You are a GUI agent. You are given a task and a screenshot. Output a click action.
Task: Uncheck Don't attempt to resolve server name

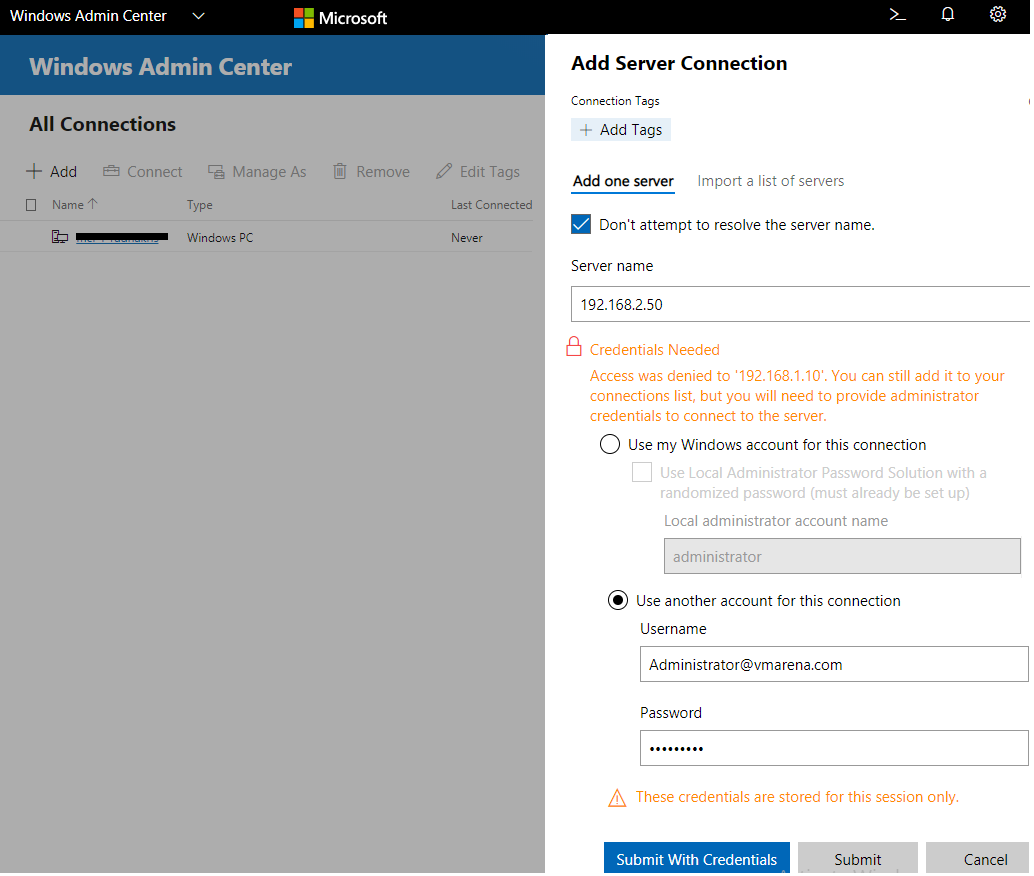coord(581,224)
